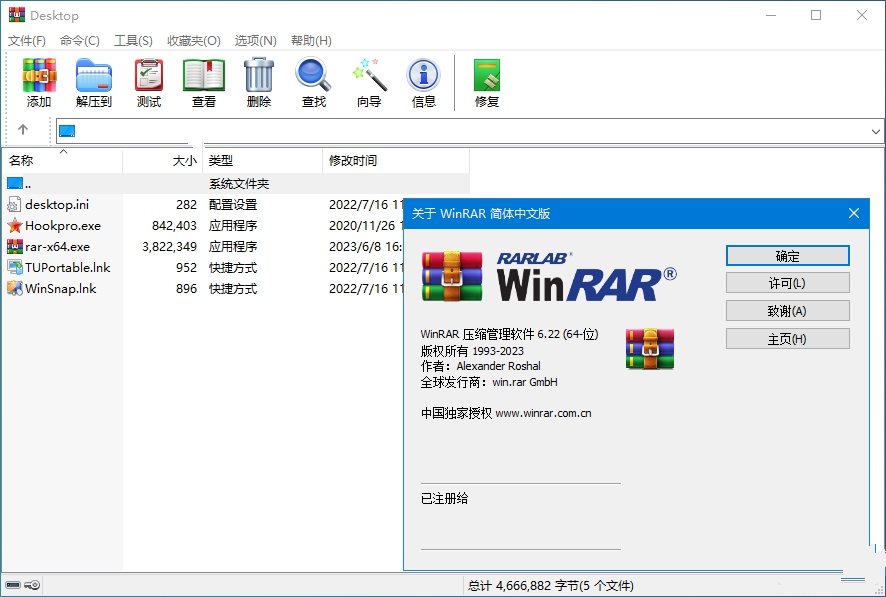The width and height of the screenshot is (886, 597).
Task: Click the 修复 (Repair) toolbar icon
Action: click(x=487, y=75)
